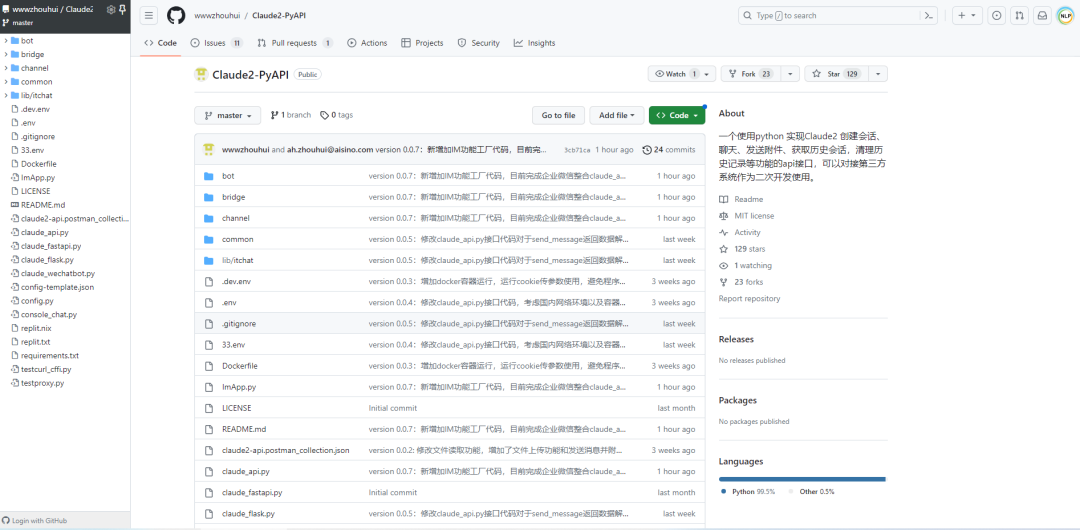1080x530 pixels.
Task: Expand the master branch dropdown
Action: [x=228, y=115]
